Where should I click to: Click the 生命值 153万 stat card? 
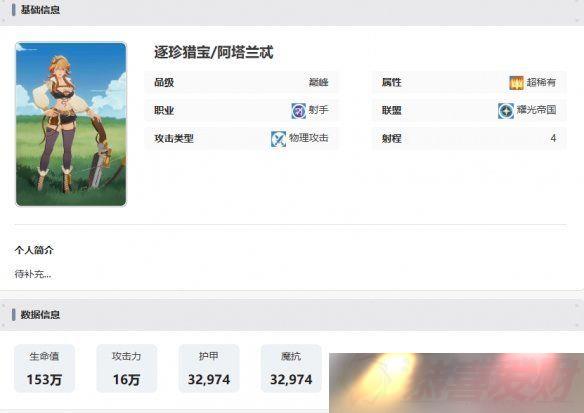click(44, 368)
